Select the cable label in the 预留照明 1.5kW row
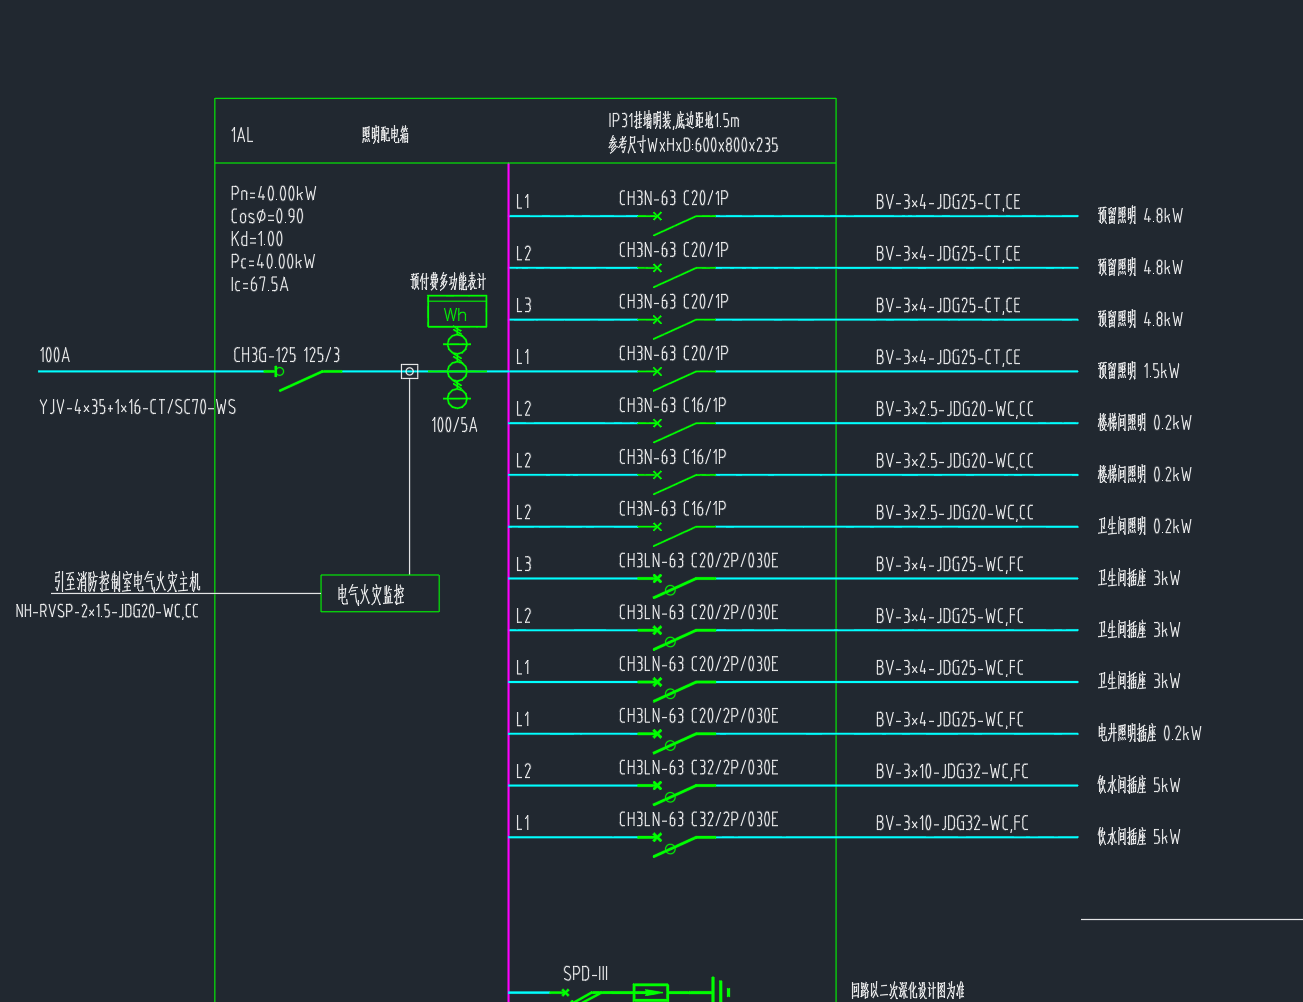The width and height of the screenshot is (1303, 1002). point(948,357)
